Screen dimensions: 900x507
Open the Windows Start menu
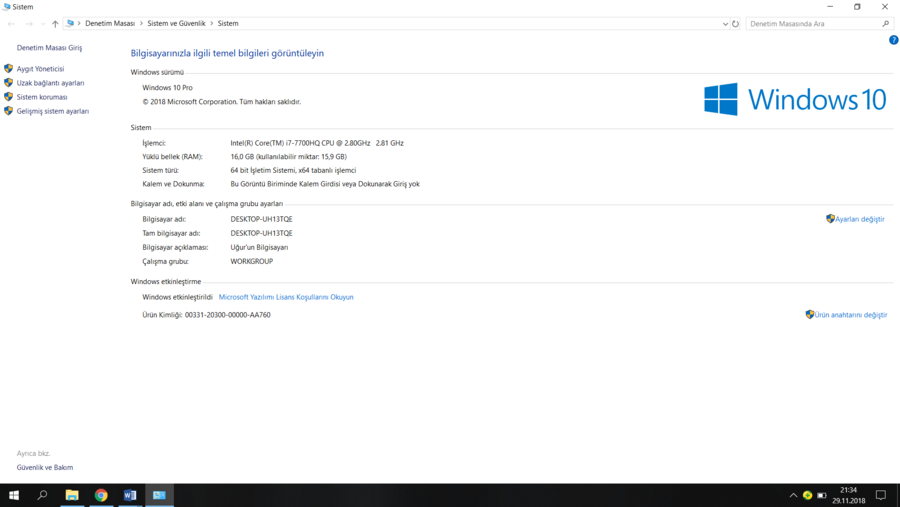[x=14, y=495]
